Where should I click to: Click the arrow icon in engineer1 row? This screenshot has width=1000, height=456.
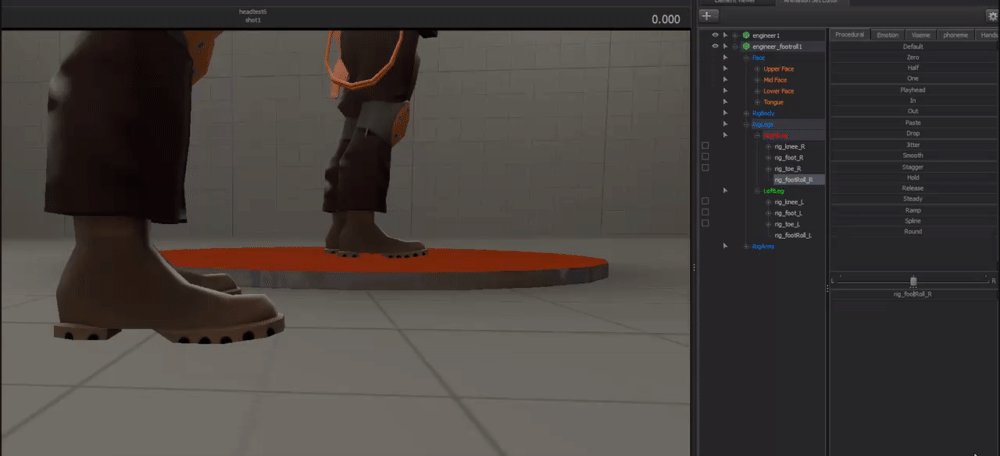click(725, 36)
